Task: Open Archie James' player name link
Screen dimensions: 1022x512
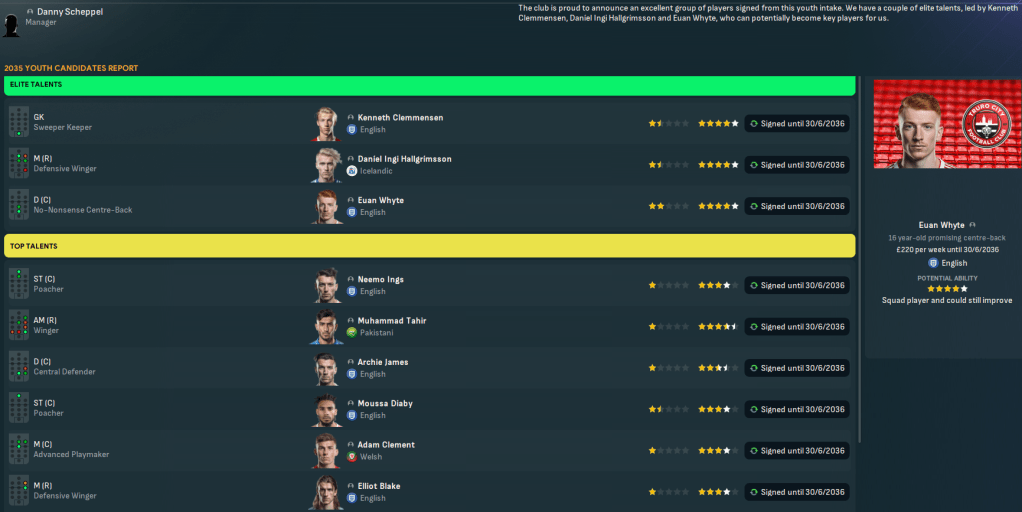Action: click(x=383, y=362)
